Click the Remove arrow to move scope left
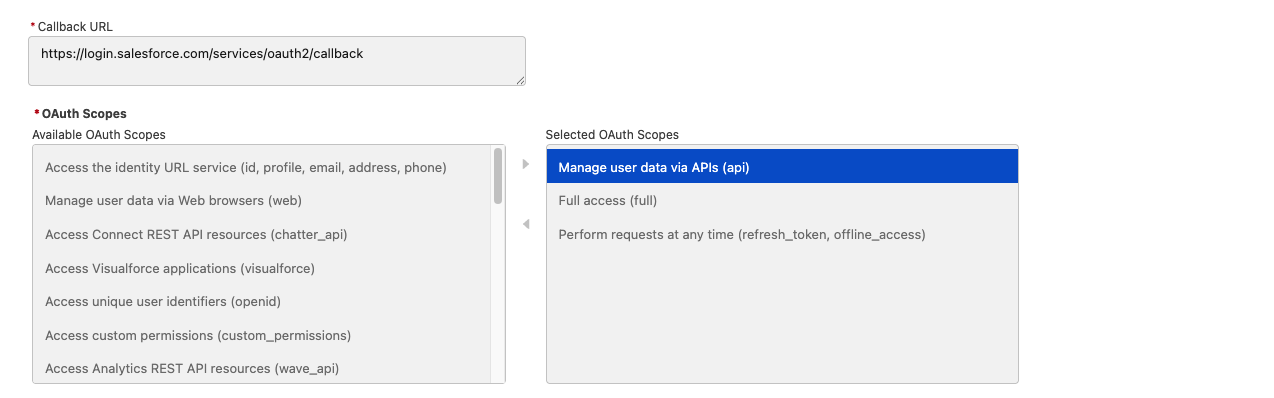Image resolution: width=1274 pixels, height=398 pixels. coord(526,224)
